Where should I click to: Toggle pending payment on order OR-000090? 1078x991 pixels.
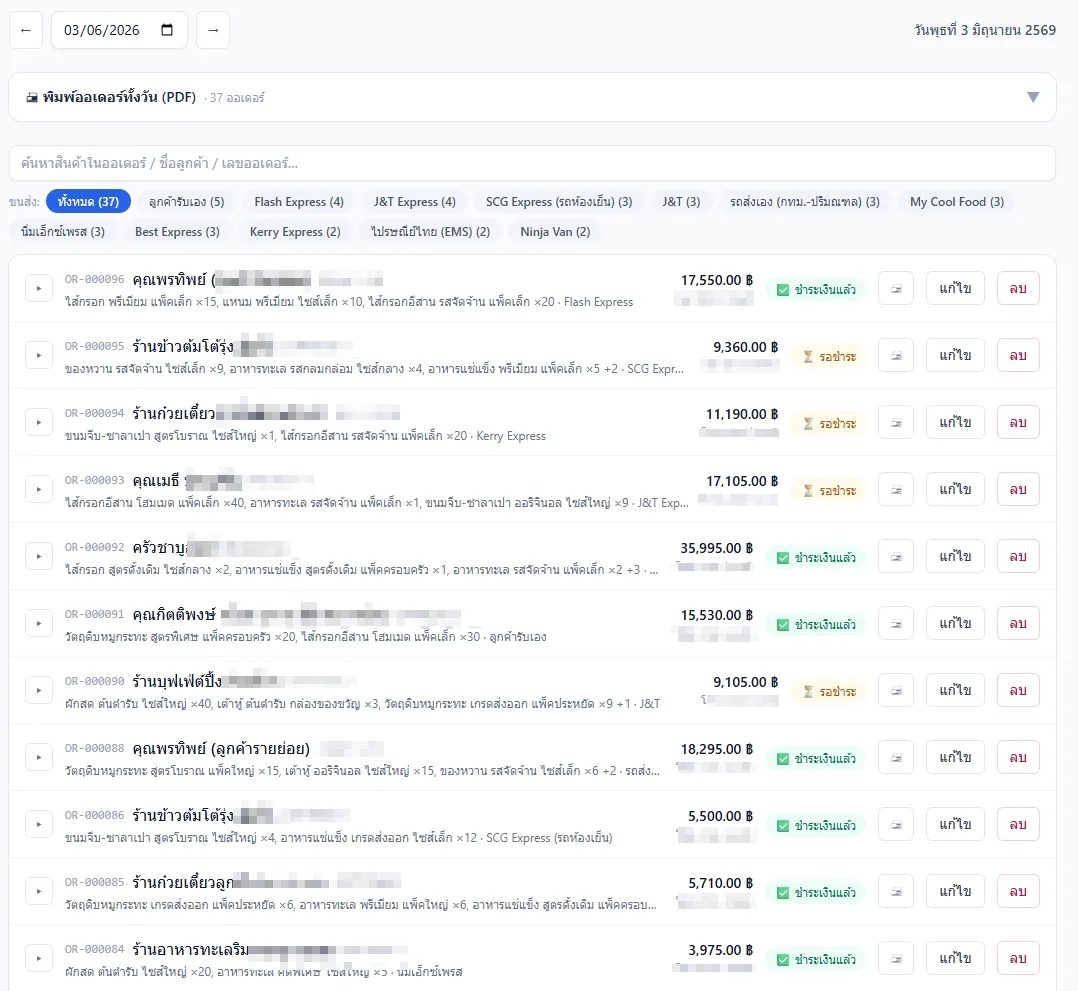click(x=828, y=691)
